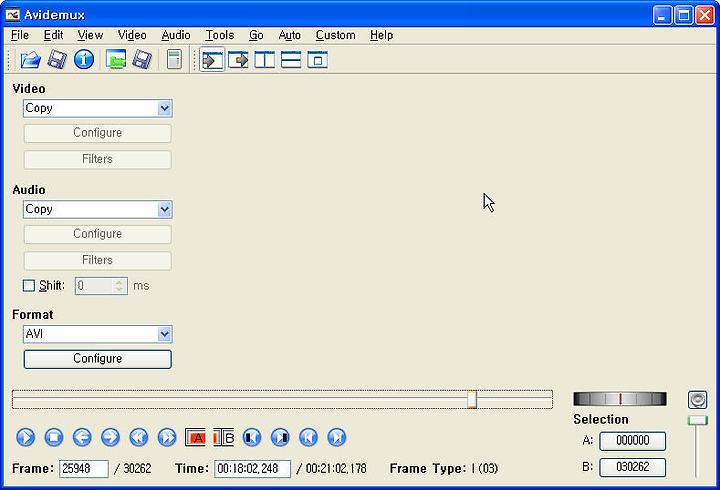Viewport: 720px width, 490px height.
Task: Click the Frame number input field
Action: coord(84,469)
